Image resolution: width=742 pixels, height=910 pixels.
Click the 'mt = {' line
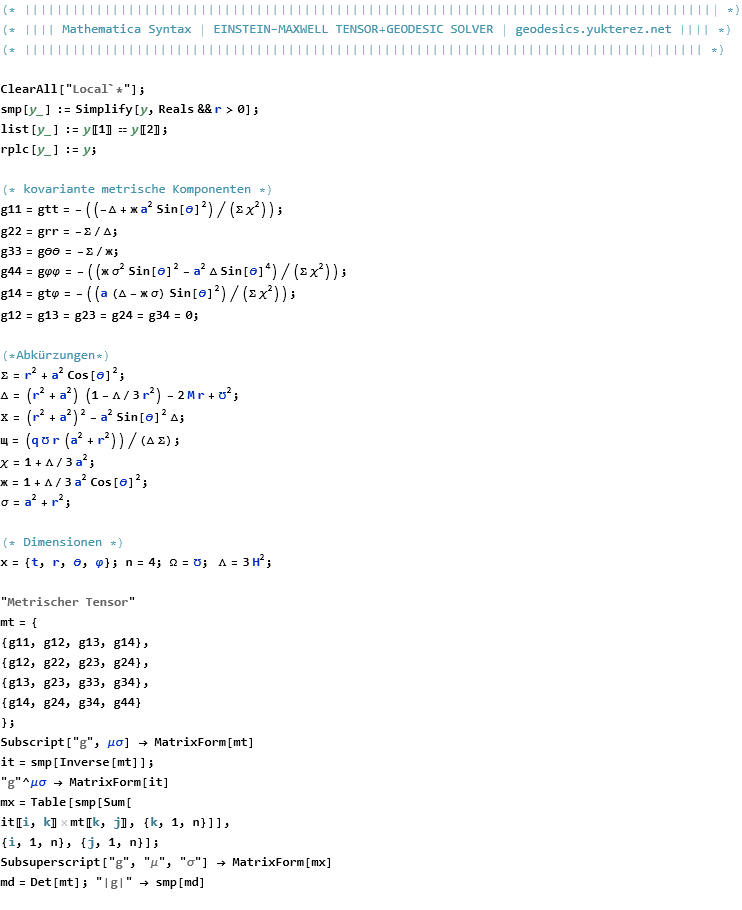[19, 622]
